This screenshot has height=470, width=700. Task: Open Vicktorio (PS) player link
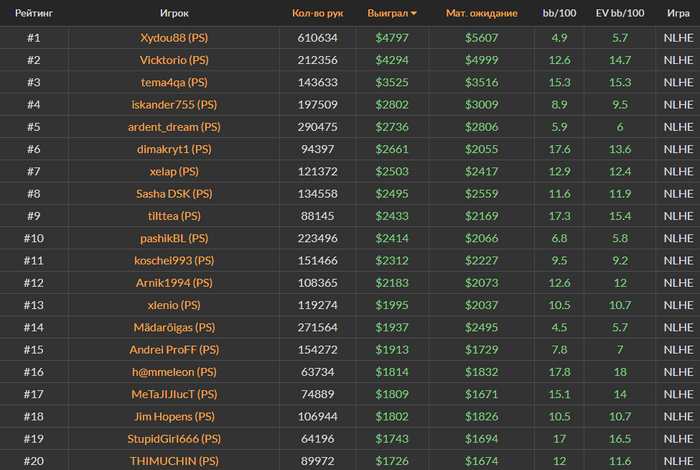(174, 60)
